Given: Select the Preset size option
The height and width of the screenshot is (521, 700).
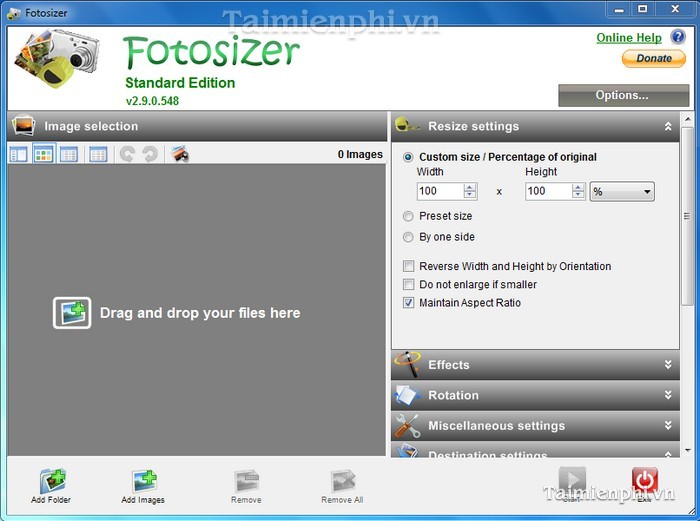Looking at the screenshot, I should (x=438, y=217).
